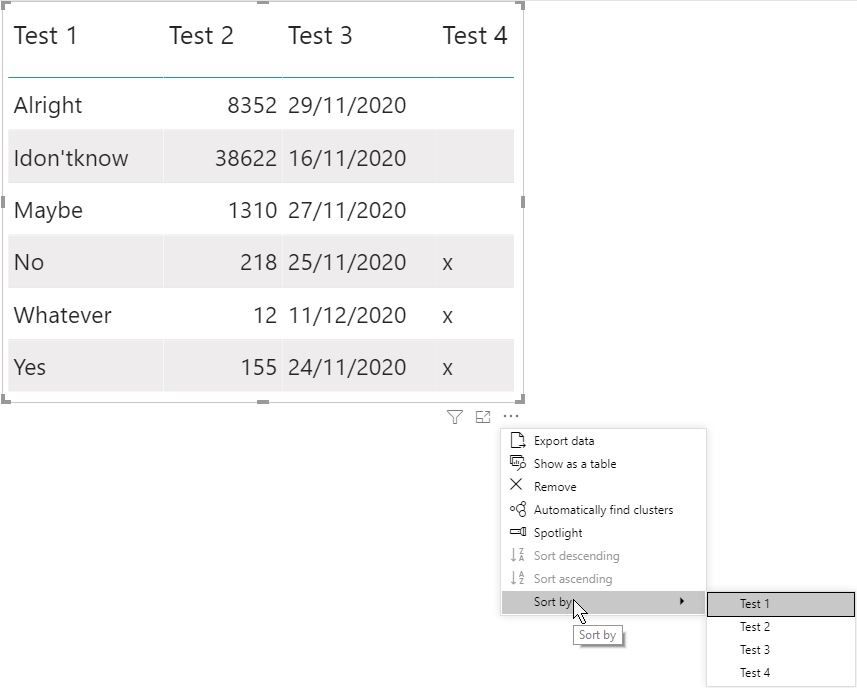Click the date 16/11/2020
857x688 pixels.
pos(347,158)
